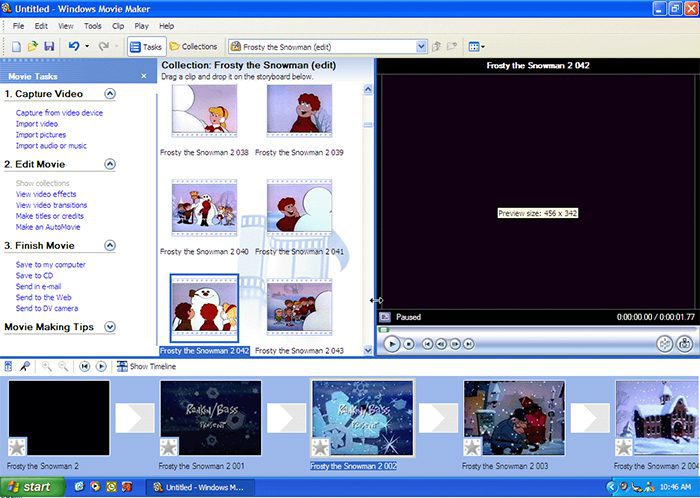Open the Help menu
The height and width of the screenshot is (498, 700).
[x=167, y=26]
